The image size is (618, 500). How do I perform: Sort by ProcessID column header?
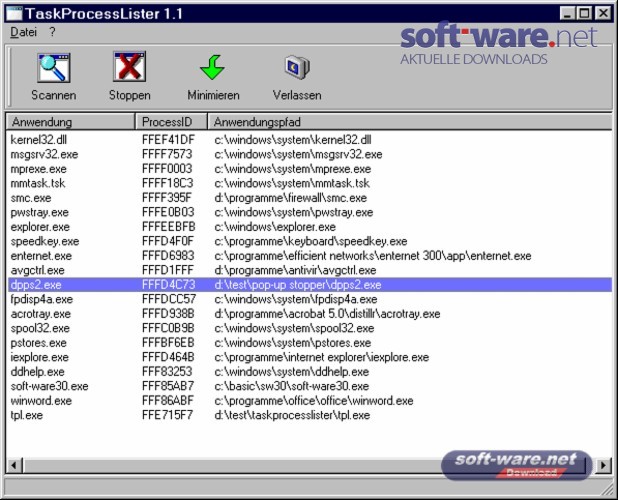[x=171, y=122]
